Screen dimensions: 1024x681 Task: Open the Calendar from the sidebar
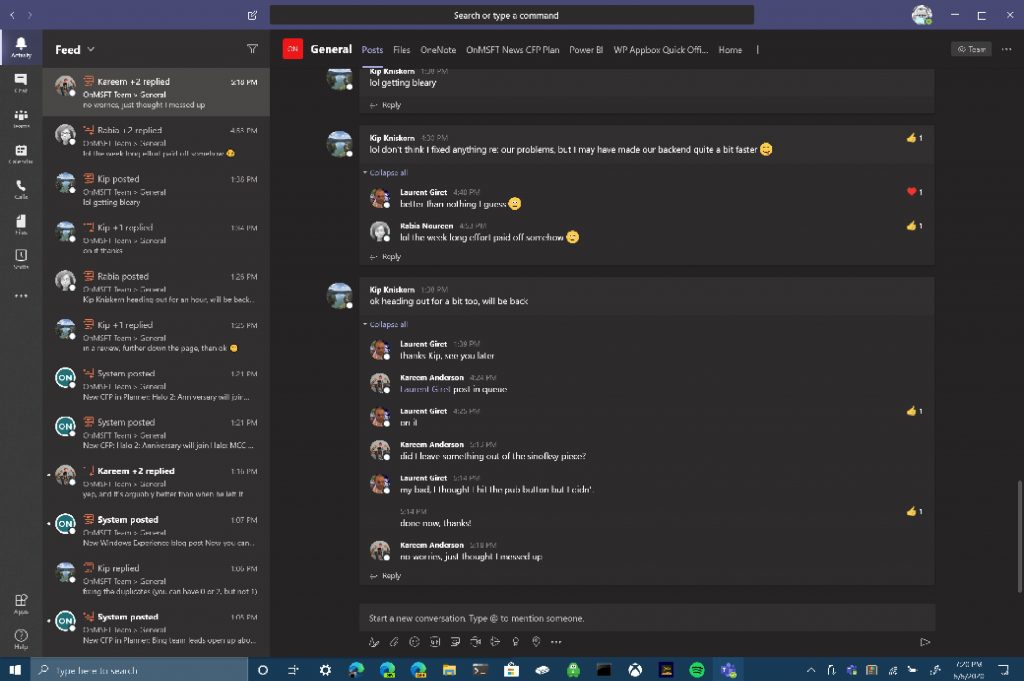21,153
